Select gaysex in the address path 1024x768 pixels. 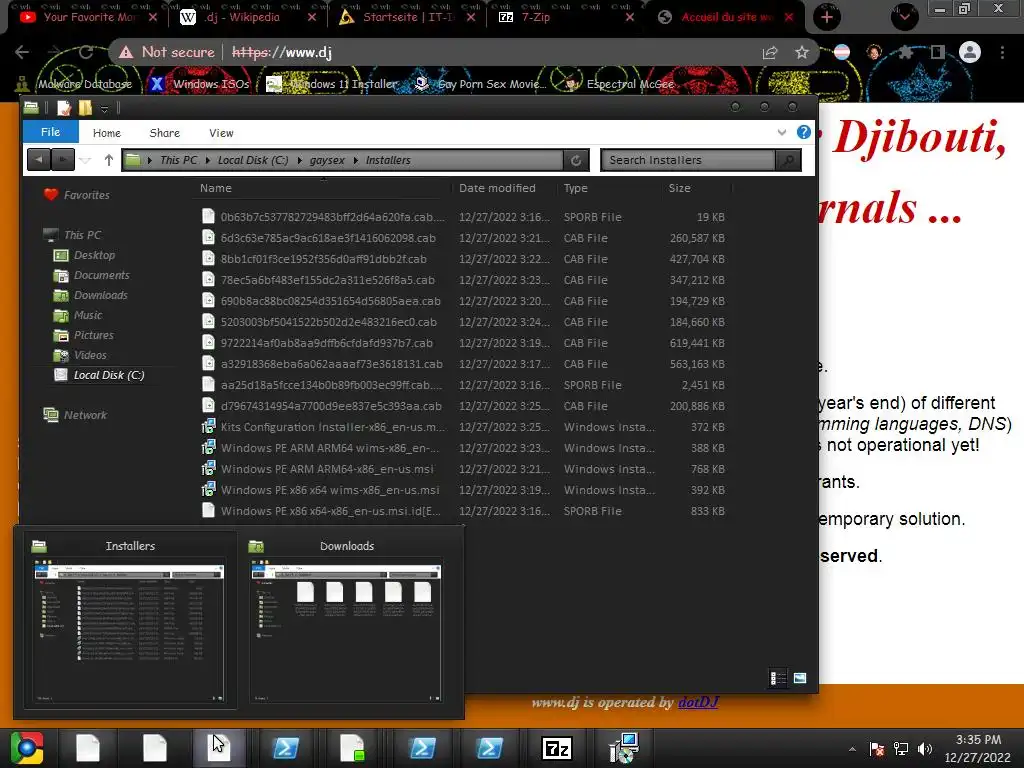327,160
